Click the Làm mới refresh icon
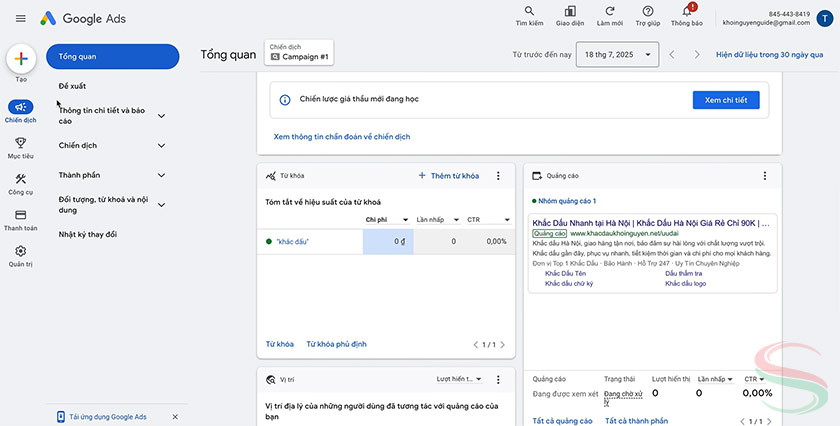 click(x=608, y=13)
